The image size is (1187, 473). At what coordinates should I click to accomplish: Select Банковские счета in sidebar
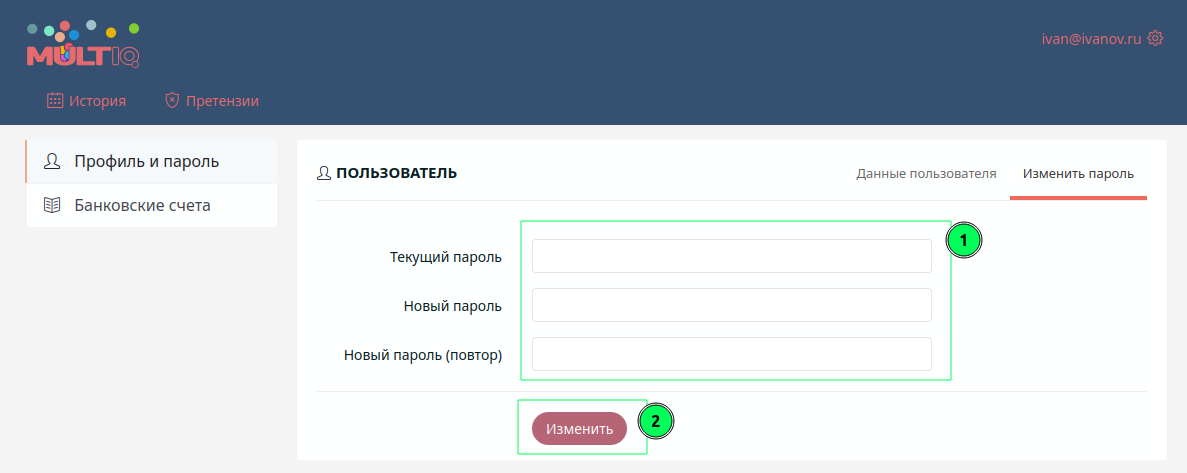(x=142, y=205)
